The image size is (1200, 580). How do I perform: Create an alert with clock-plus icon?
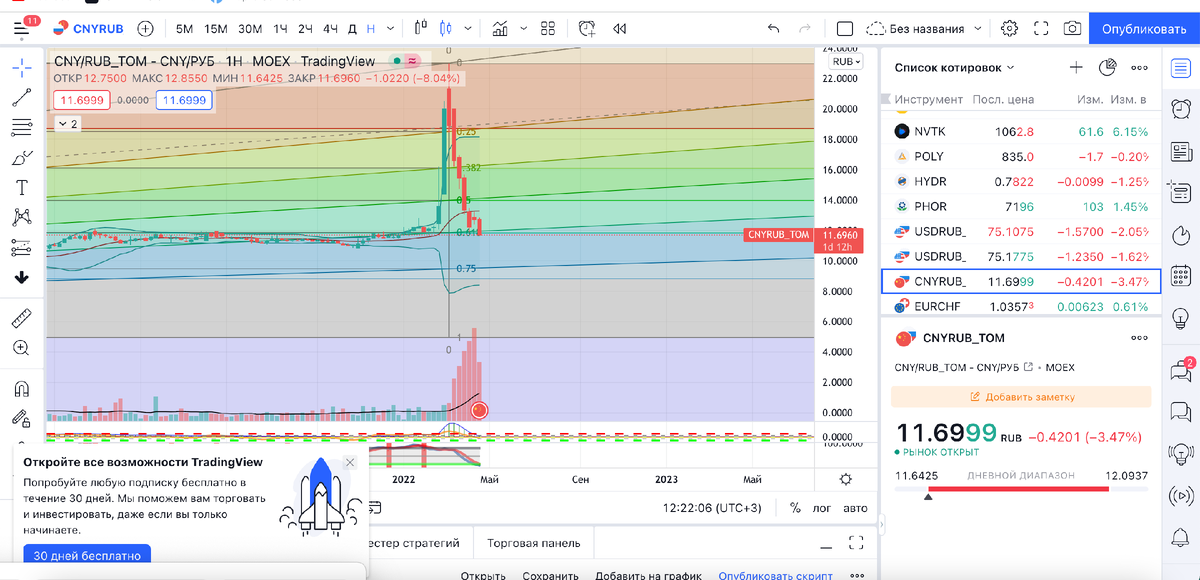tap(587, 29)
